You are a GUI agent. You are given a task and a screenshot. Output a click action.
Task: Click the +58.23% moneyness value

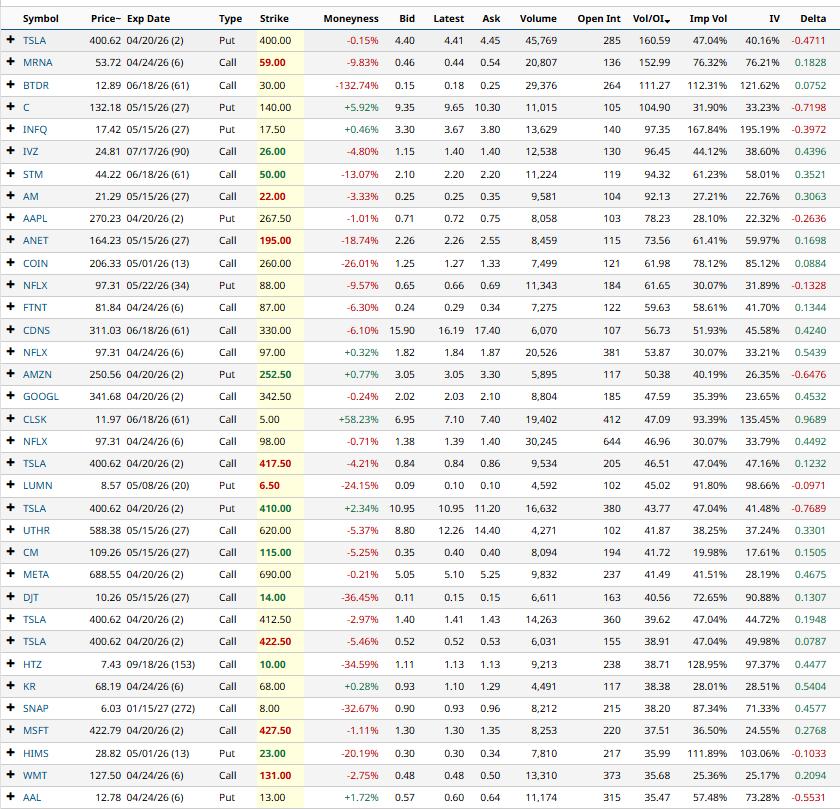click(x=358, y=420)
